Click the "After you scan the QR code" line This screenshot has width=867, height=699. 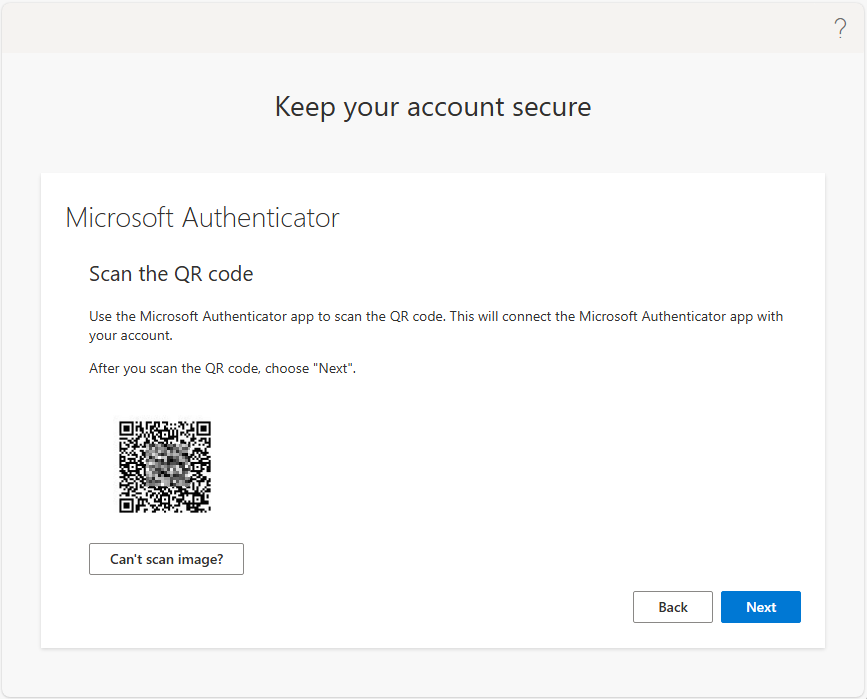(x=222, y=369)
